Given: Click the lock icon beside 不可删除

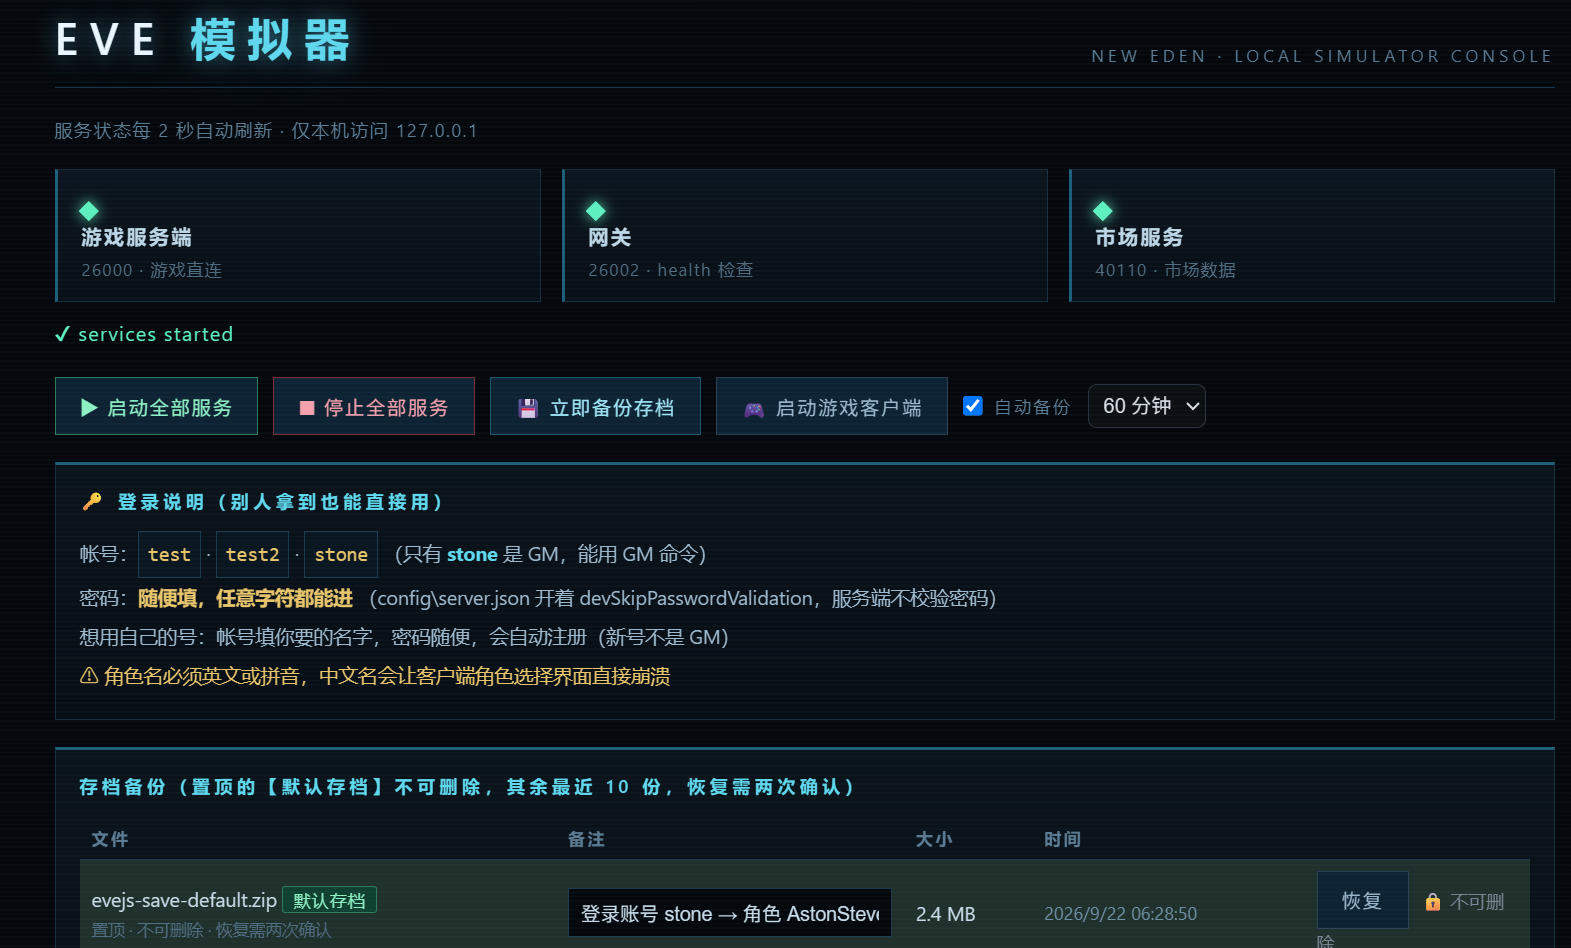Looking at the screenshot, I should pos(1433,902).
